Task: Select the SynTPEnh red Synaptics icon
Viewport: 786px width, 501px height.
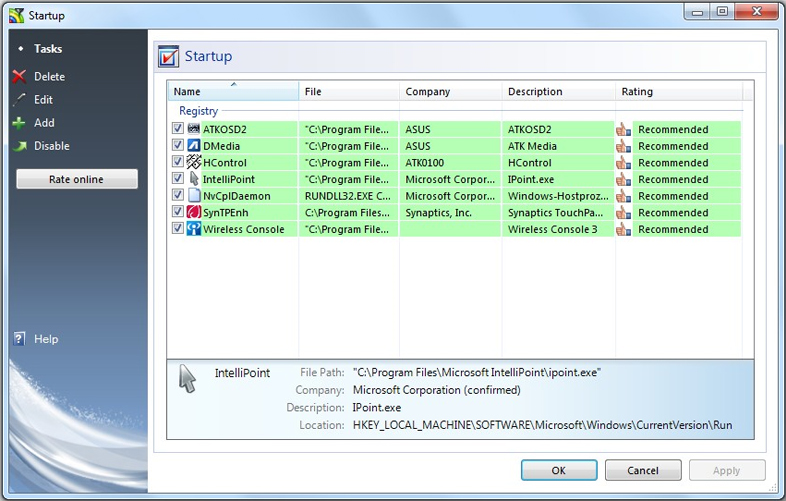Action: pyautogui.click(x=194, y=212)
